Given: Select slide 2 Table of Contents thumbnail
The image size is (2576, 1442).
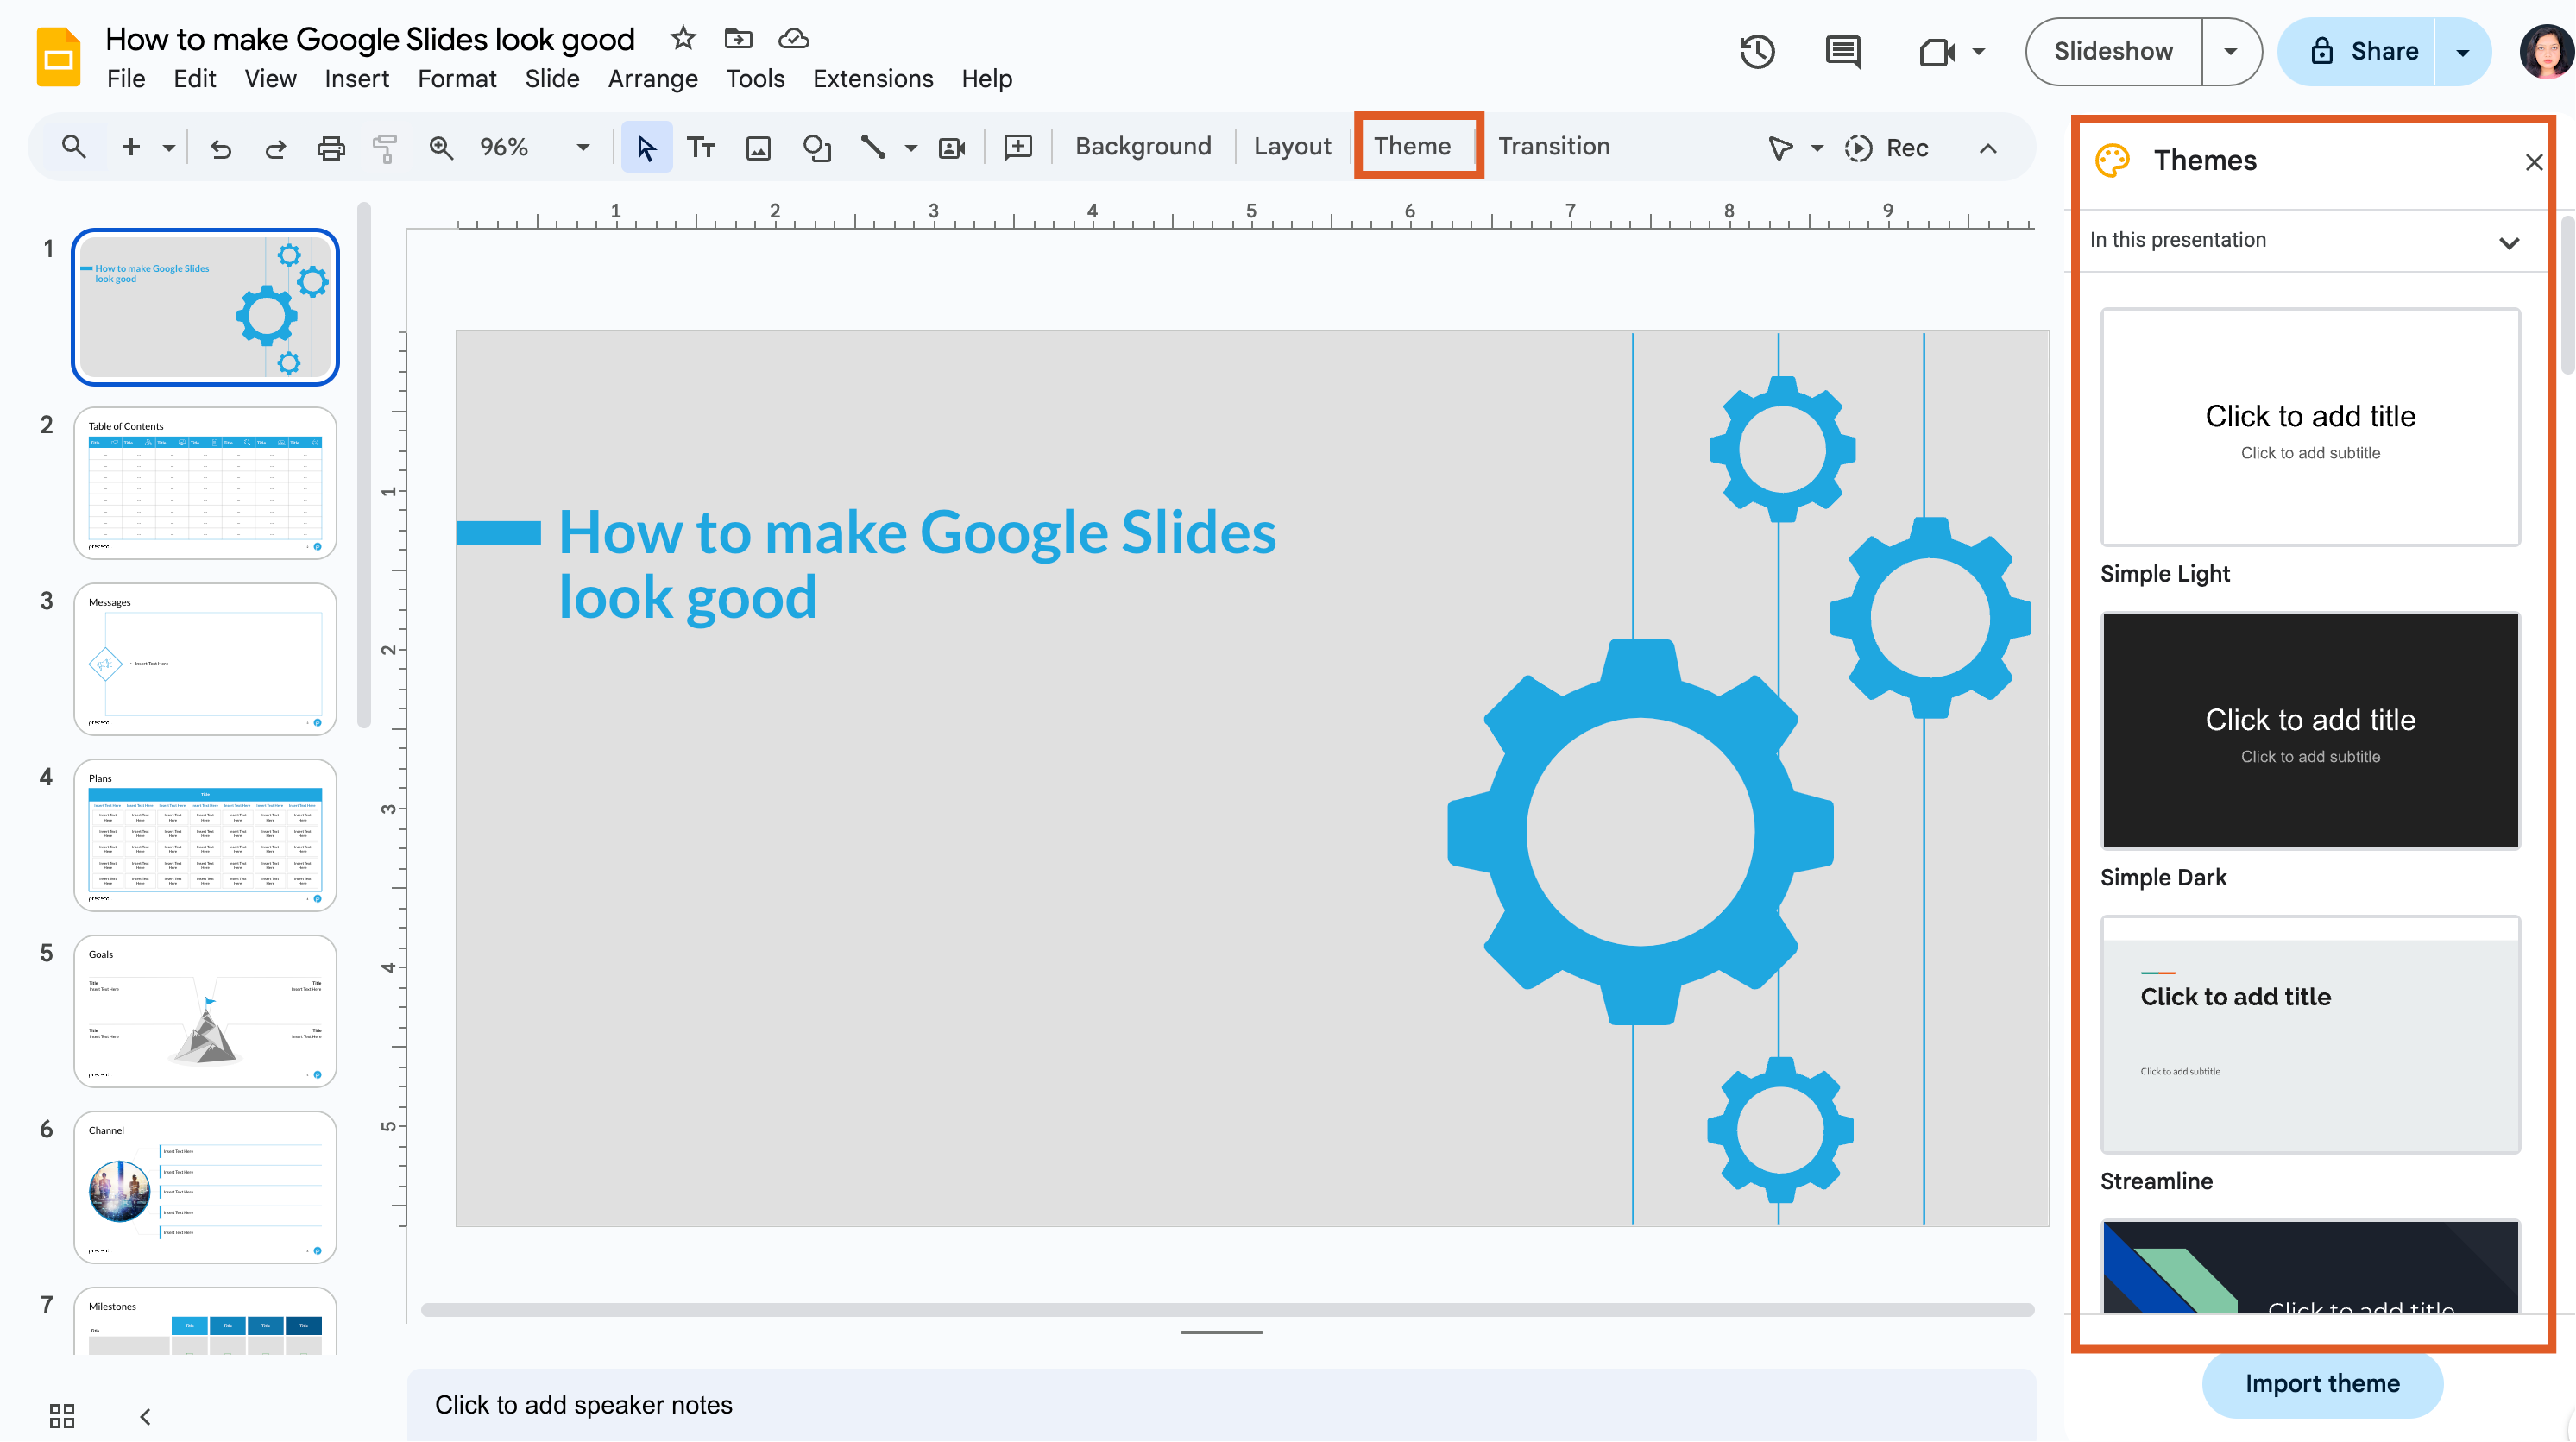Looking at the screenshot, I should click(205, 483).
